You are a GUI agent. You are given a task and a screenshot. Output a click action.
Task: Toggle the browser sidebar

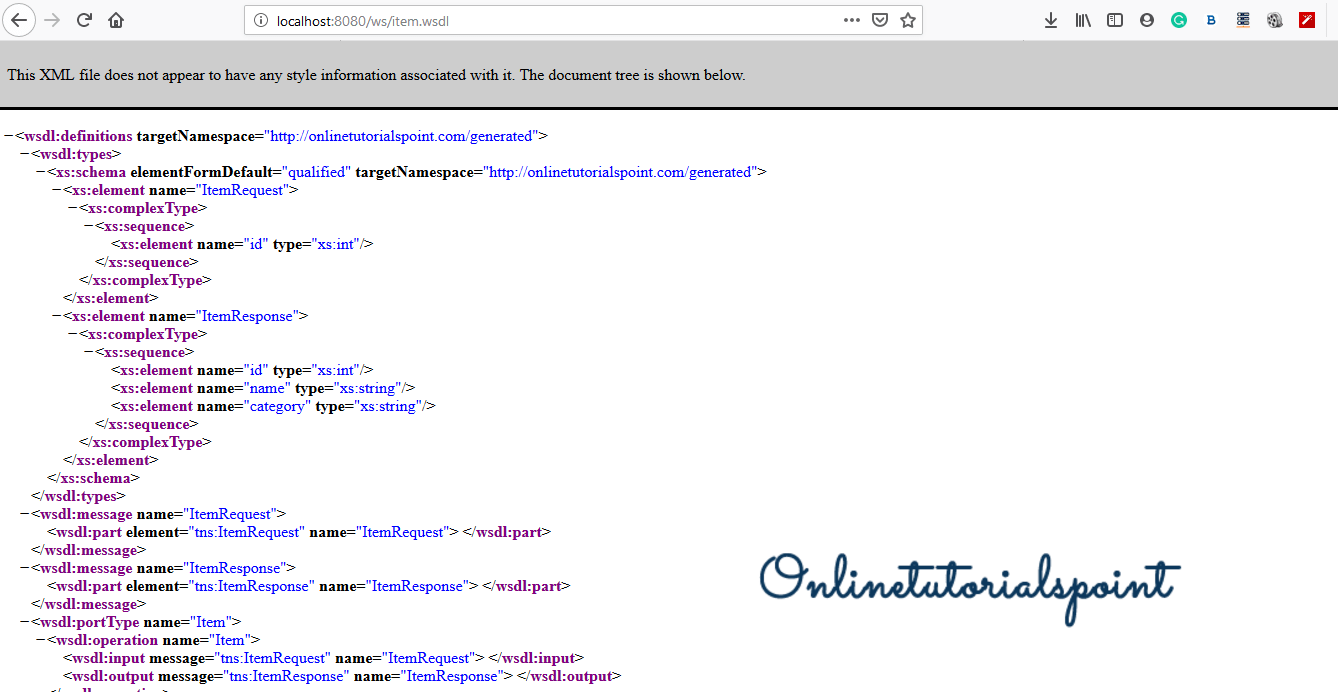coord(1115,20)
